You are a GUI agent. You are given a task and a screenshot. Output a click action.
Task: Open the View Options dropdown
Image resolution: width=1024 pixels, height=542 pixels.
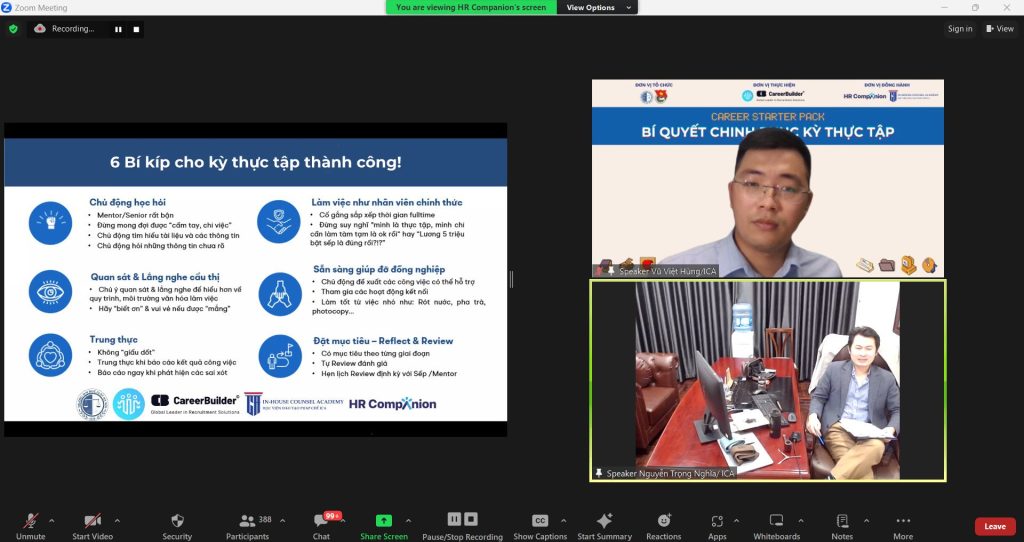[597, 7]
